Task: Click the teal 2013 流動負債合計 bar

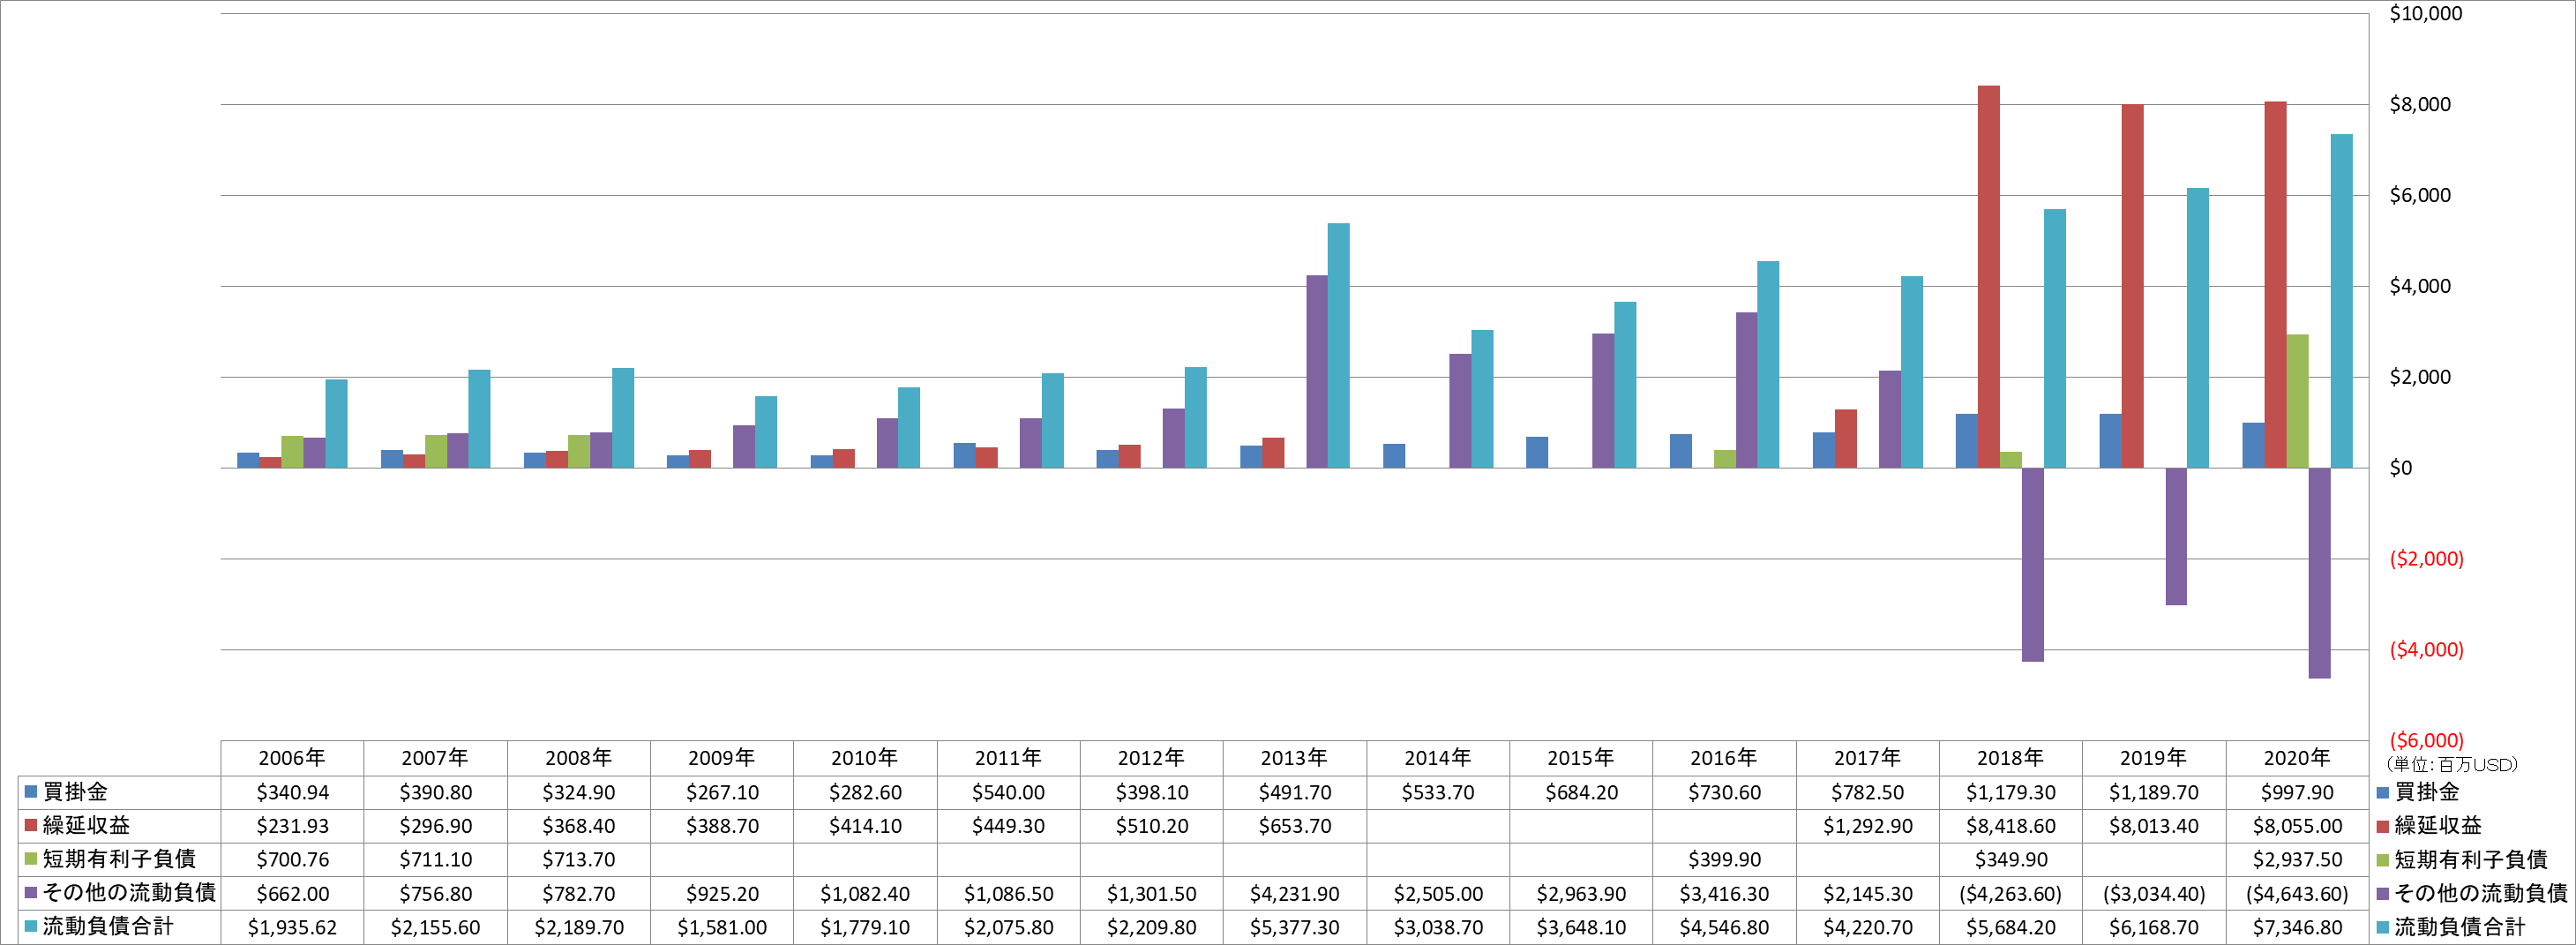Action: 1338,346
